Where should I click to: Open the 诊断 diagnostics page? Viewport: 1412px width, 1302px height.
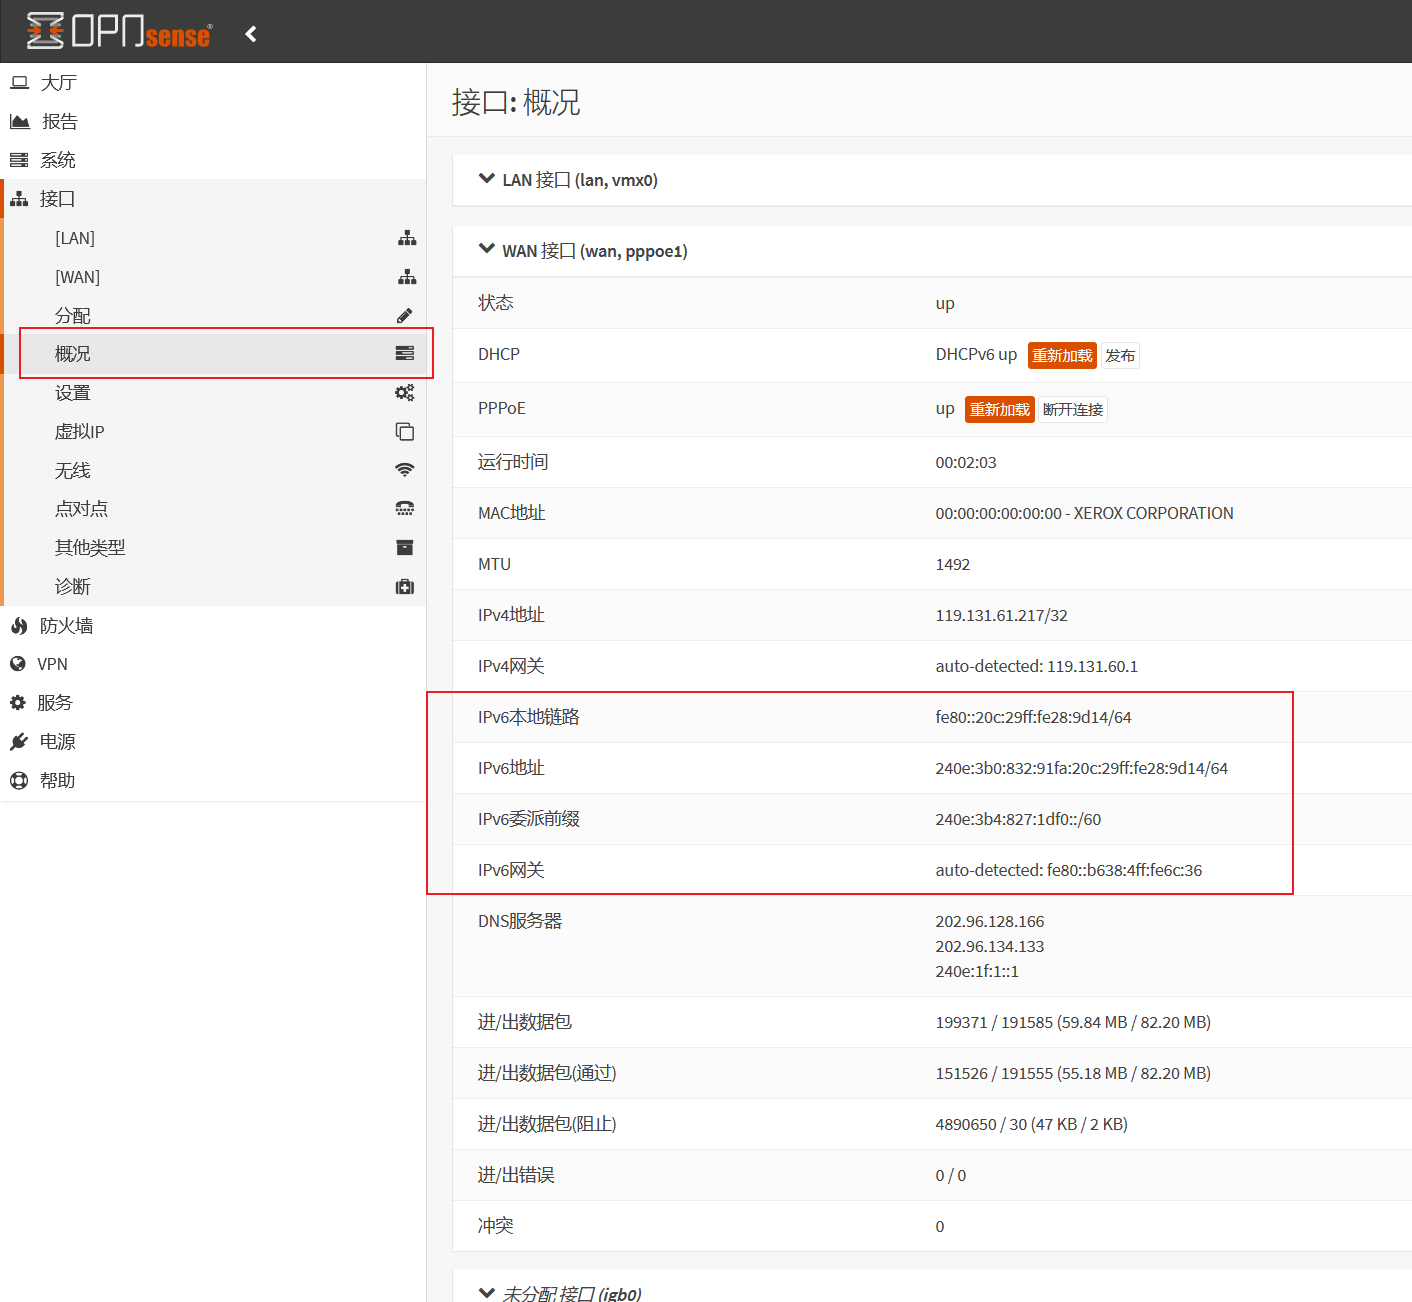(215, 587)
